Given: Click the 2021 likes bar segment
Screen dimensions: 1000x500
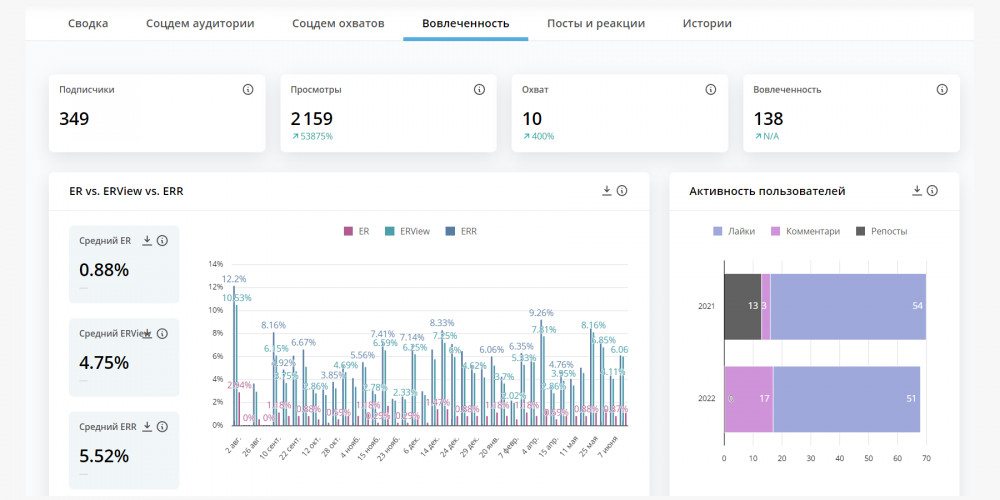Looking at the screenshot, I should 848,306.
